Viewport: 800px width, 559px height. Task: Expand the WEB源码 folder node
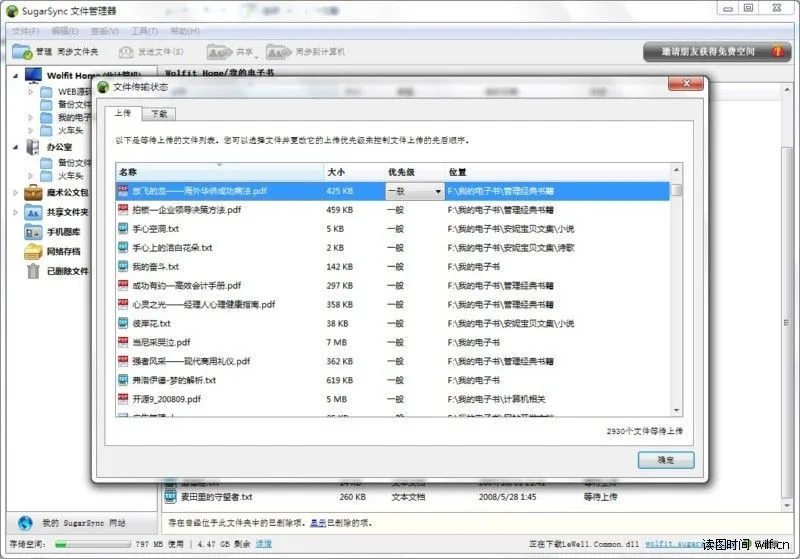pos(31,92)
